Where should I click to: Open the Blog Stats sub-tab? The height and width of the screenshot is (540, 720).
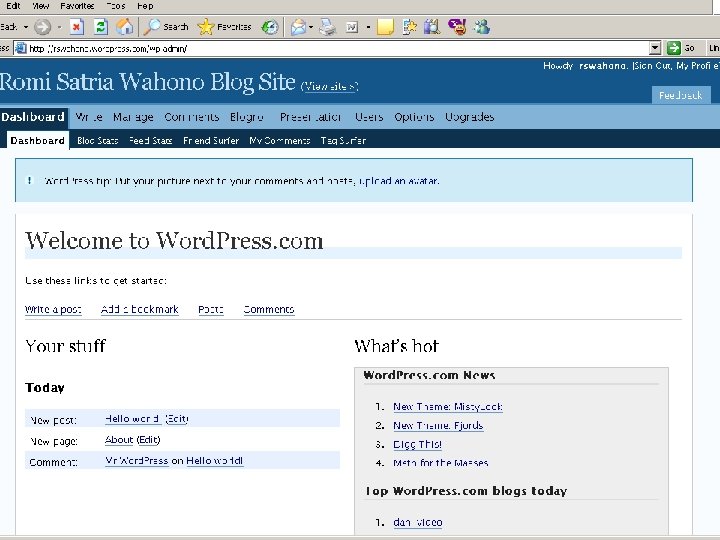coord(97,141)
